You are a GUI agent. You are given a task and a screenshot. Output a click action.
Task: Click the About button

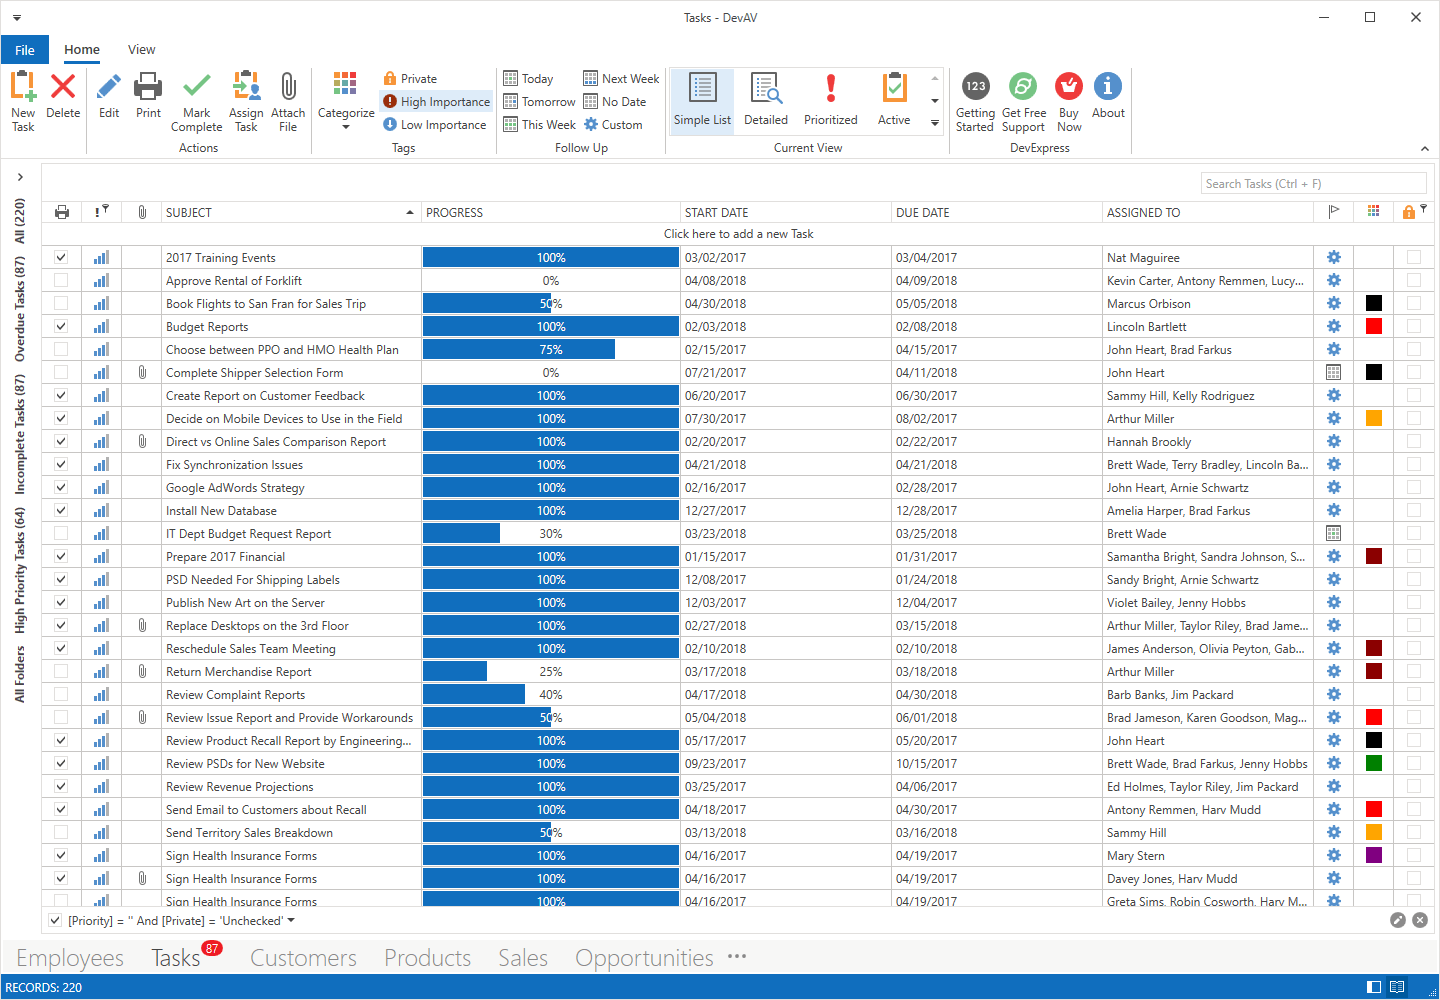click(x=1108, y=100)
